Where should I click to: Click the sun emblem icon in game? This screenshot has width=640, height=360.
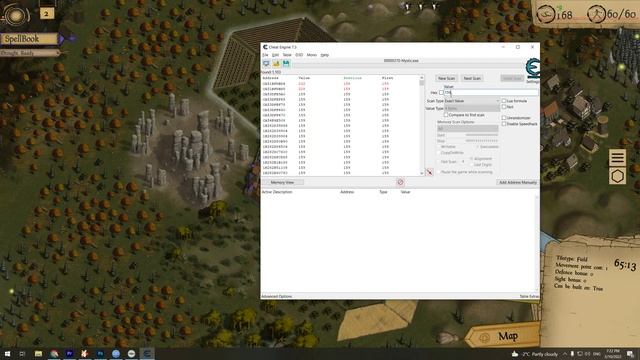(16, 15)
